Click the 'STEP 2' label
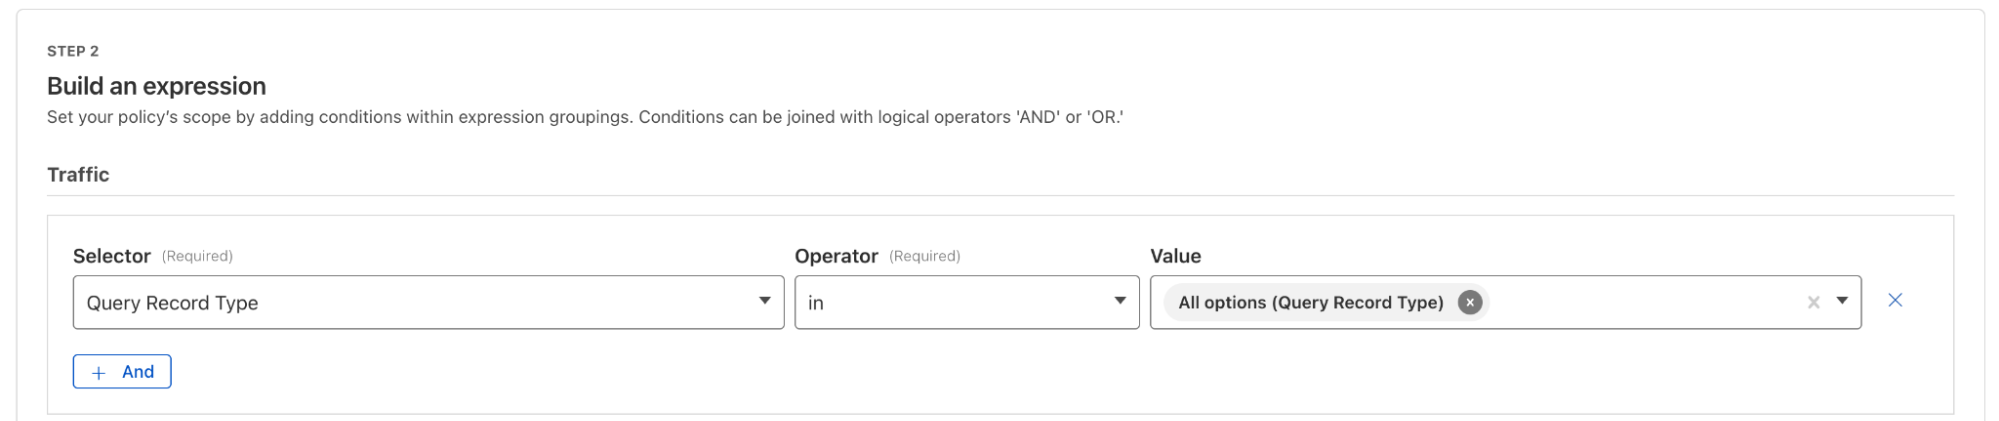The height and width of the screenshot is (421, 1999). pos(73,51)
